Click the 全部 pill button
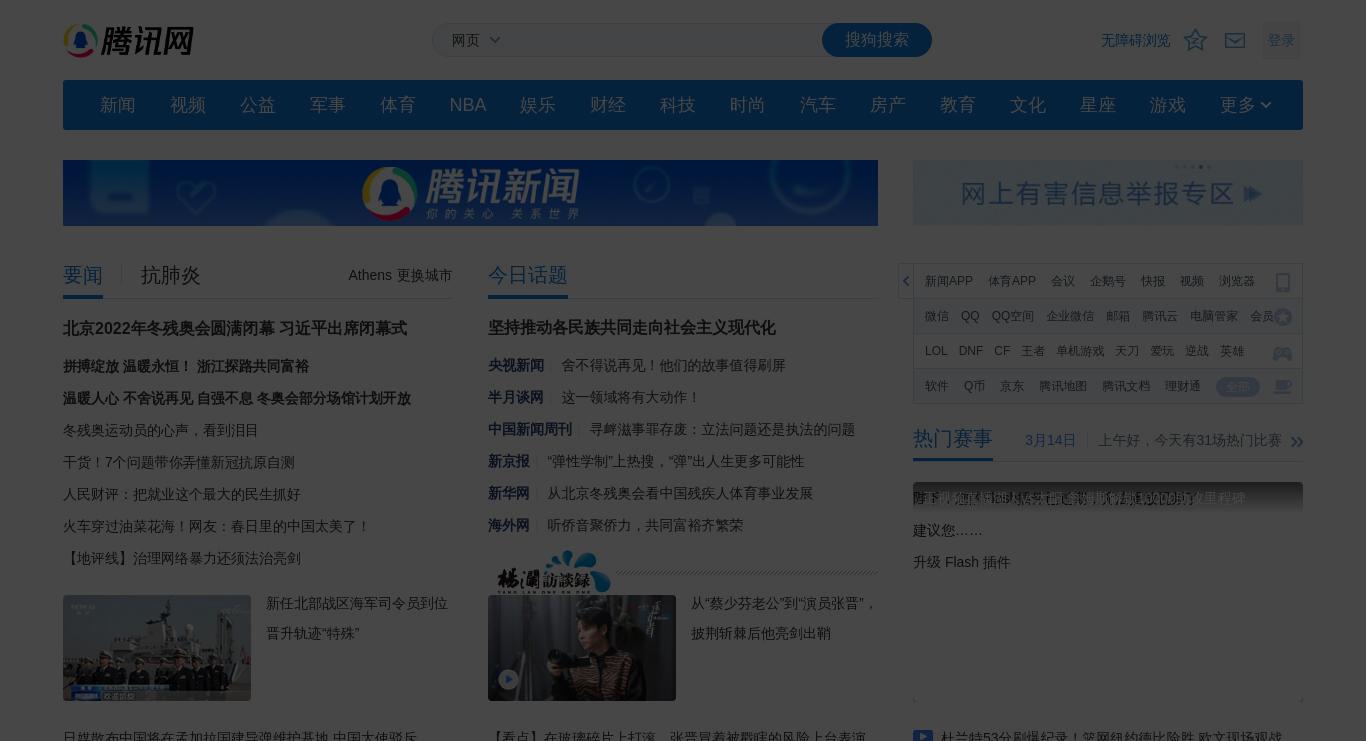1366x741 pixels. (x=1238, y=386)
